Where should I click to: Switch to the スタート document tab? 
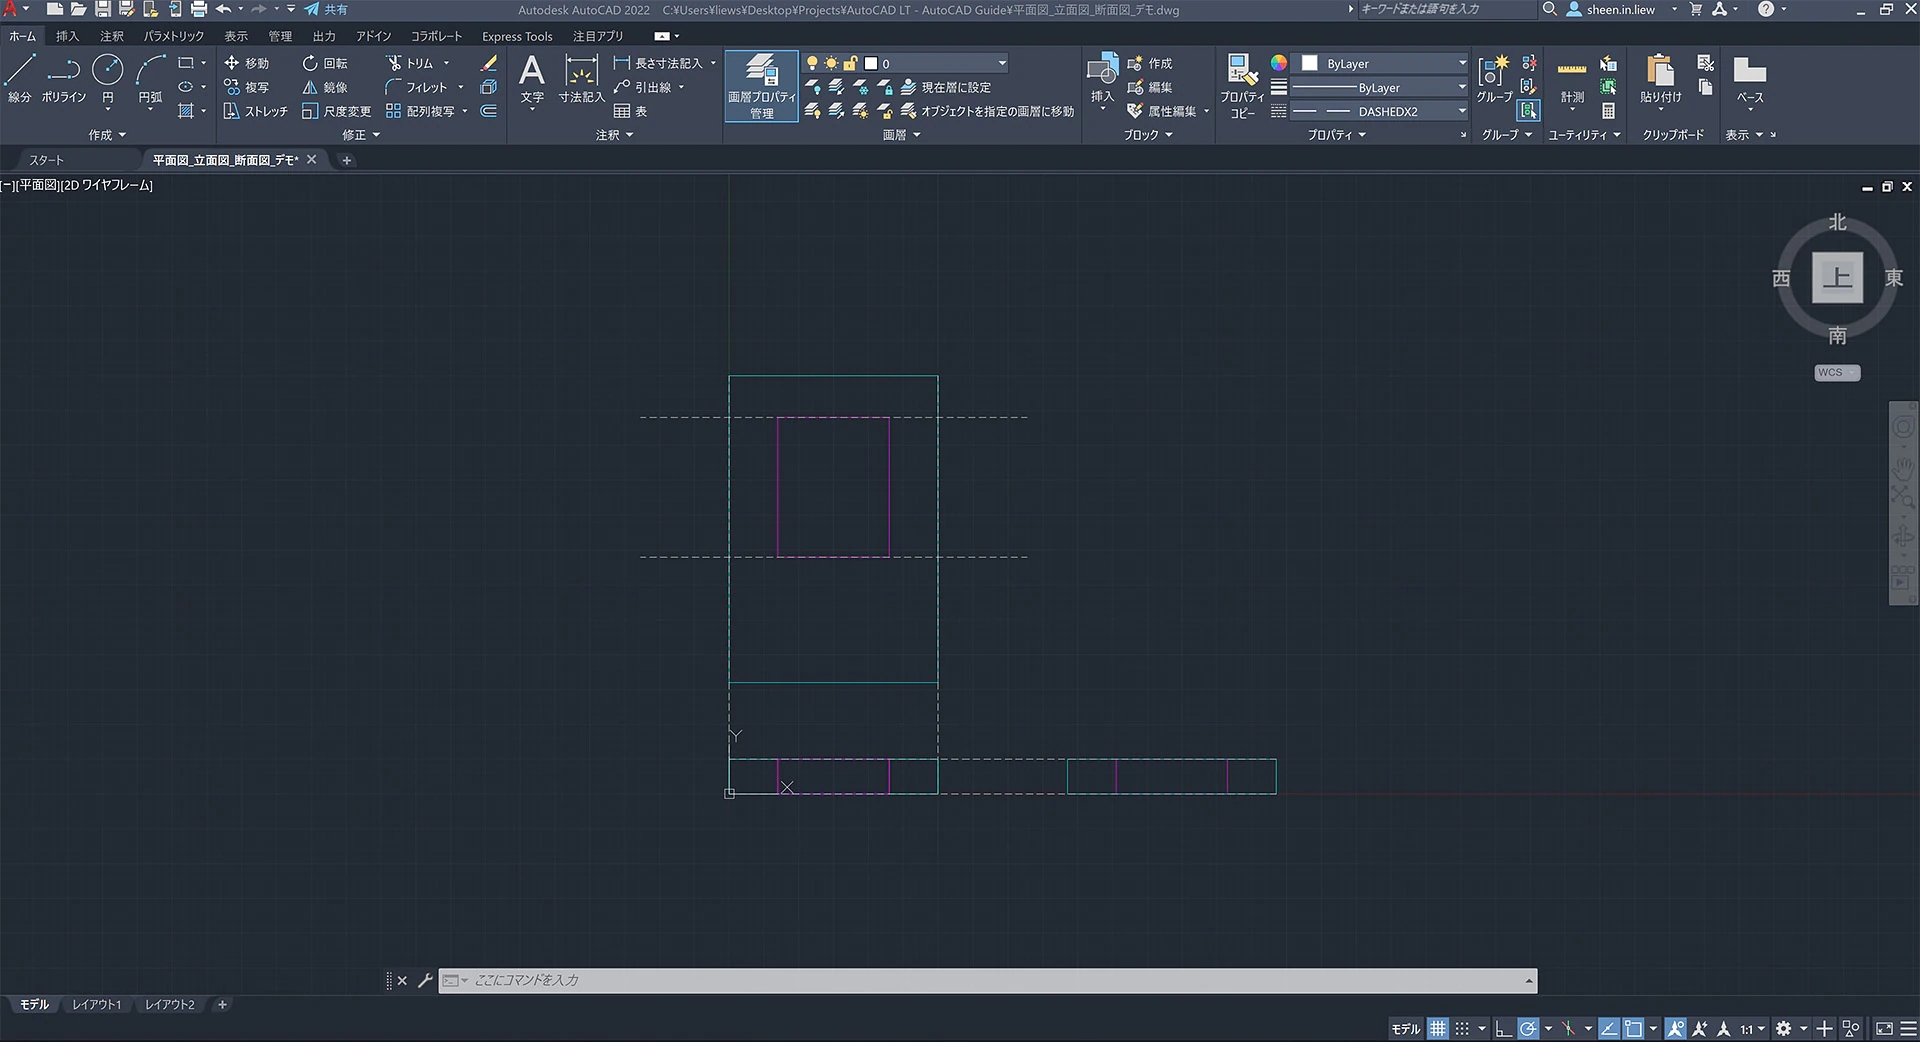[x=46, y=160]
